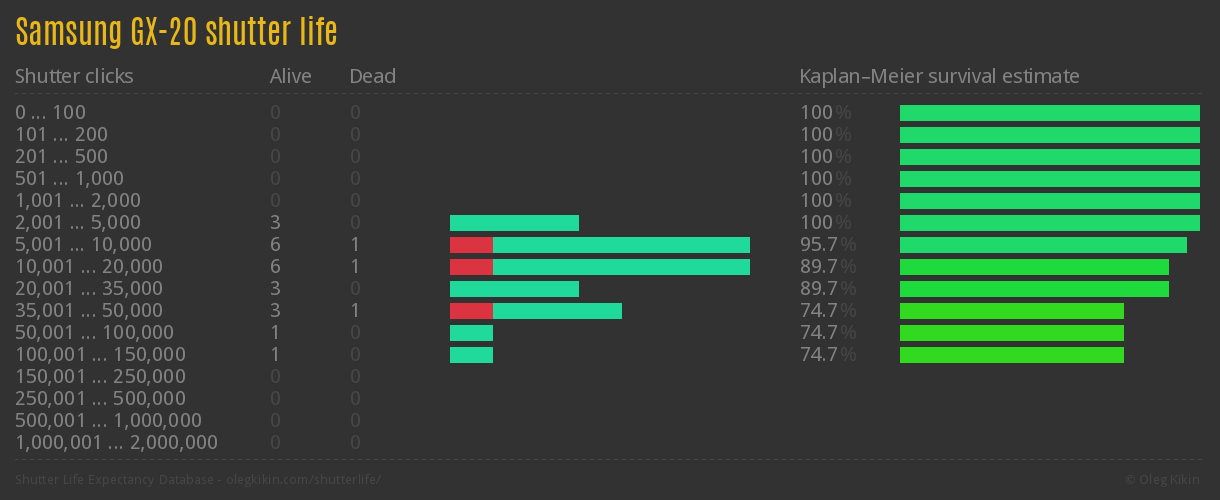Screen dimensions: 1220x500
Task: Click the Shutter clicks column header
Action: click(x=74, y=76)
